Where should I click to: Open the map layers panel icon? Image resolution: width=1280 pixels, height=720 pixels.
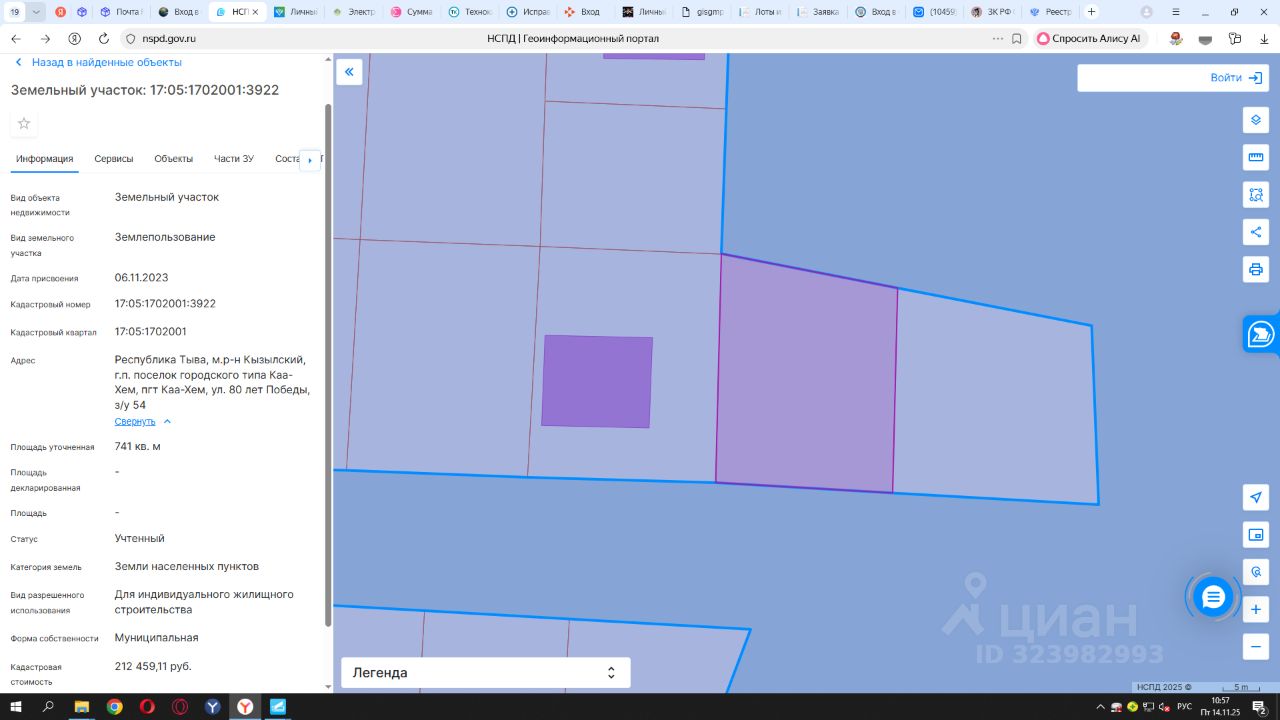pos(1256,120)
